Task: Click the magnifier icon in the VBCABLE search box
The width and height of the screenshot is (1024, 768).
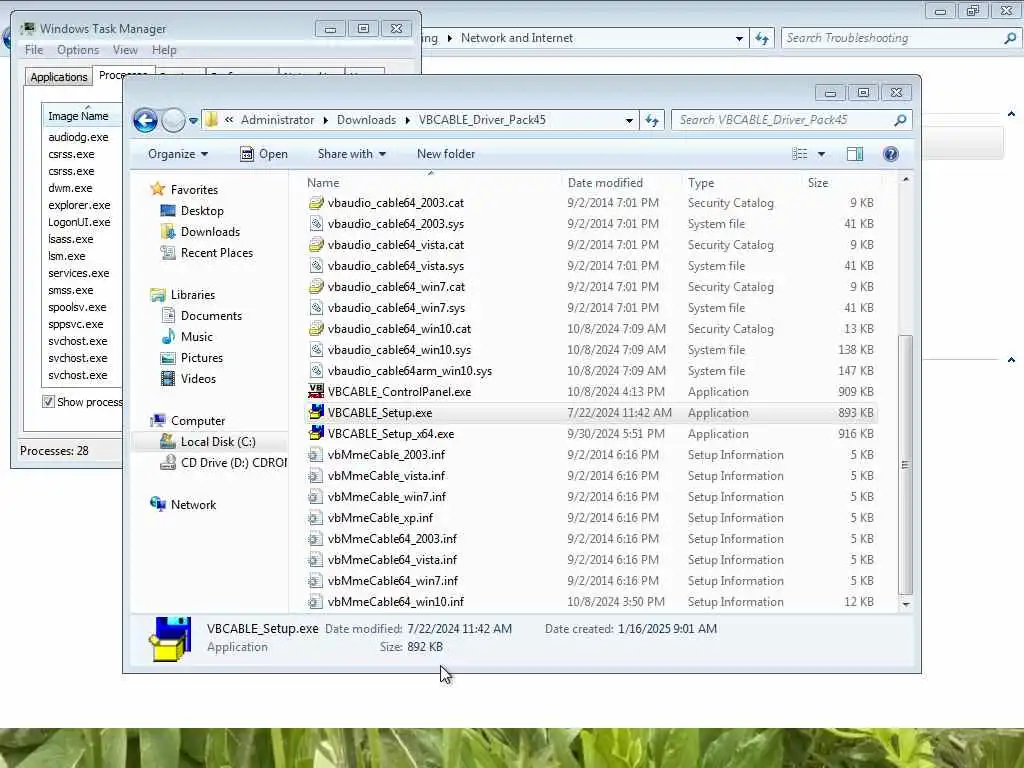Action: [900, 120]
